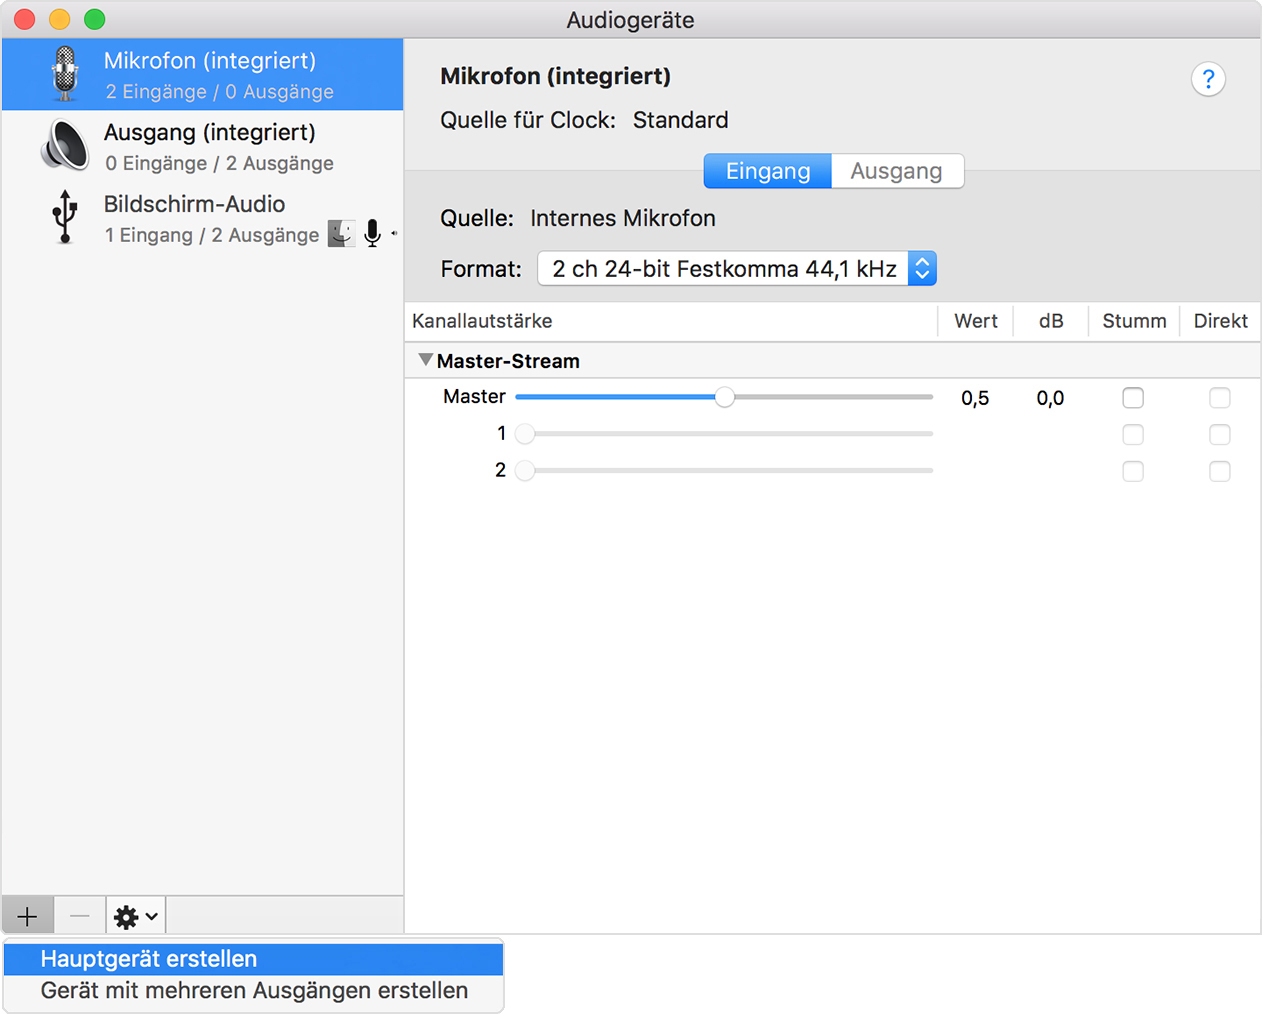Collapse the Master-Stream disclosure triangle
1262x1014 pixels.
click(x=426, y=360)
